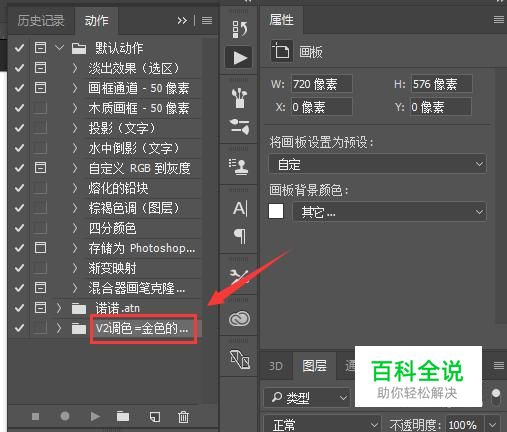507x432 pixels.
Task: Toggle checkmark for 木质画框 - 50 像素
Action: coord(19,108)
